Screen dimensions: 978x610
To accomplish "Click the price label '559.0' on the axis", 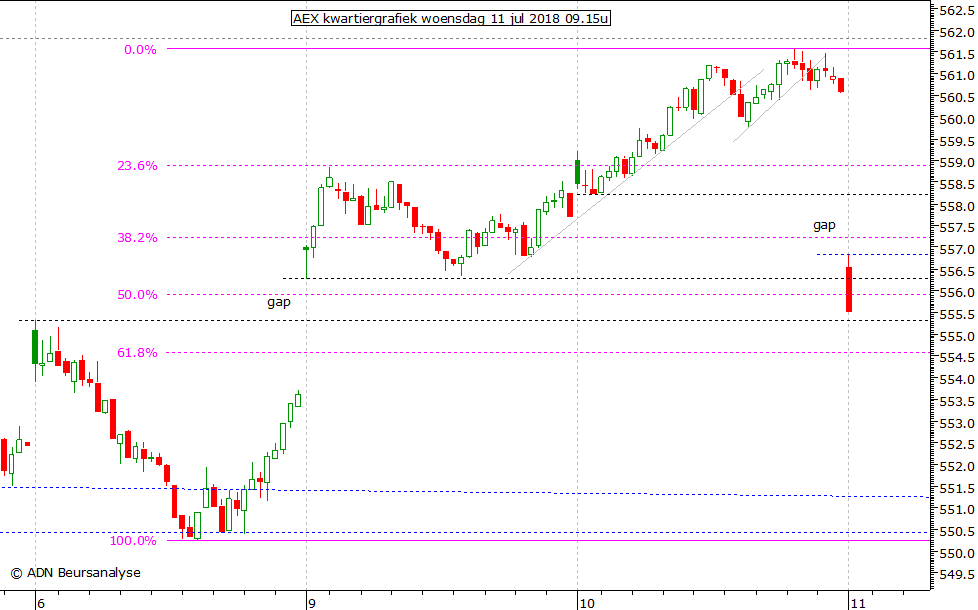I will coord(957,163).
